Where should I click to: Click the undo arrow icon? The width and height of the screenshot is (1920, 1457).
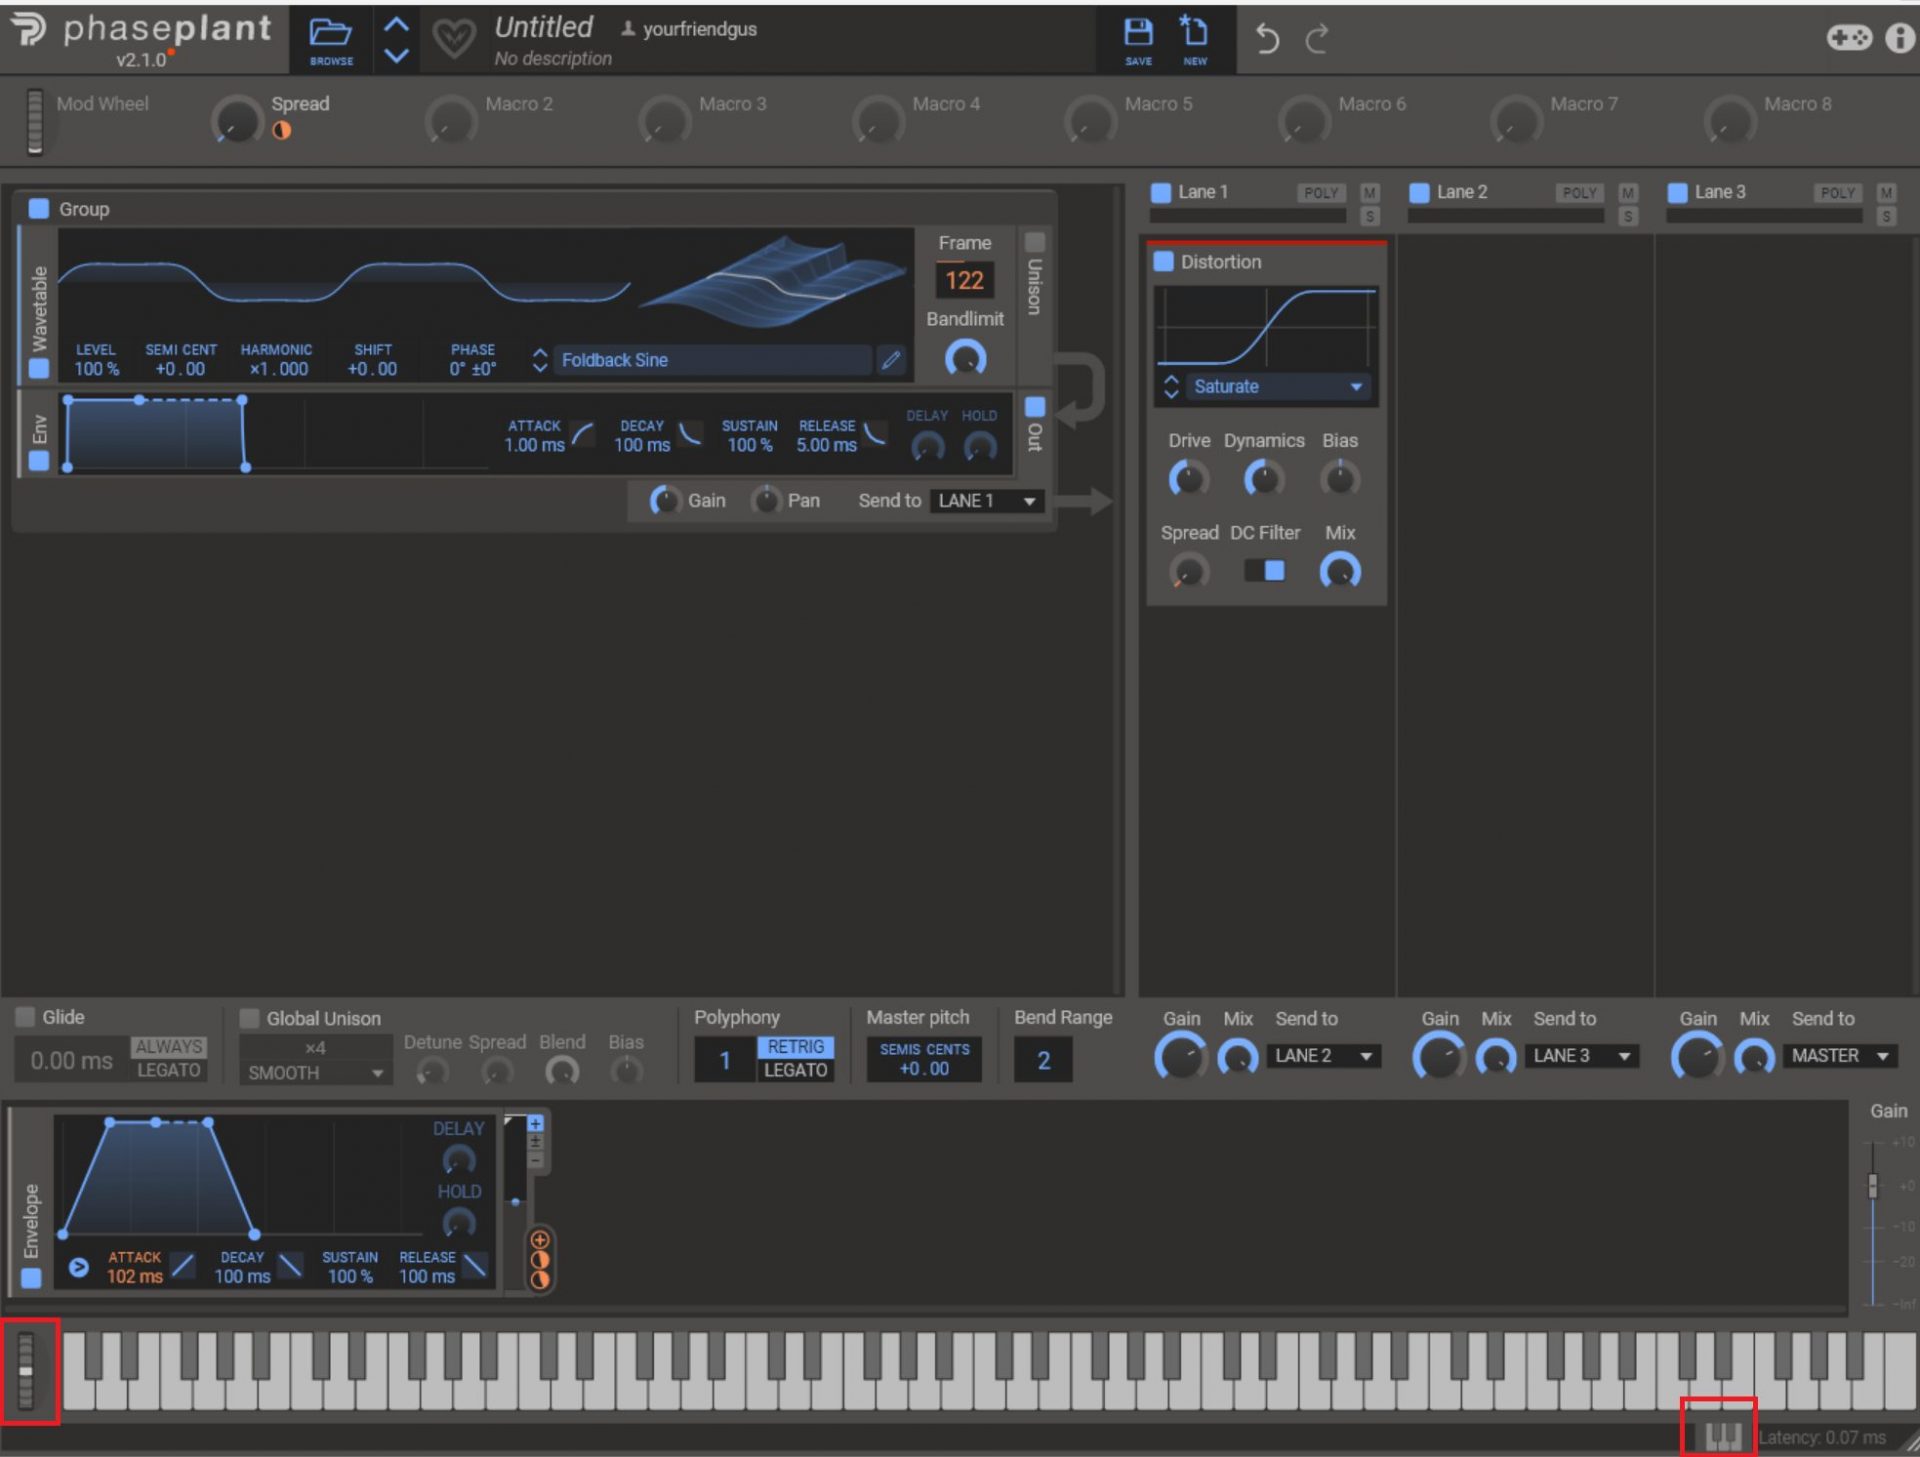(x=1267, y=39)
